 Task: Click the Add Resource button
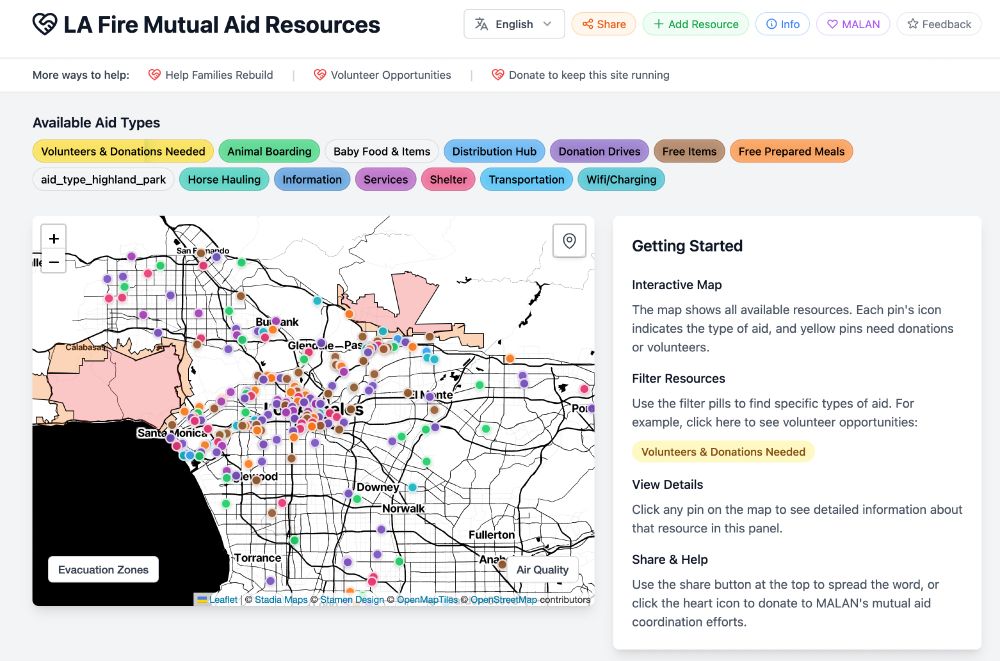[x=696, y=24]
